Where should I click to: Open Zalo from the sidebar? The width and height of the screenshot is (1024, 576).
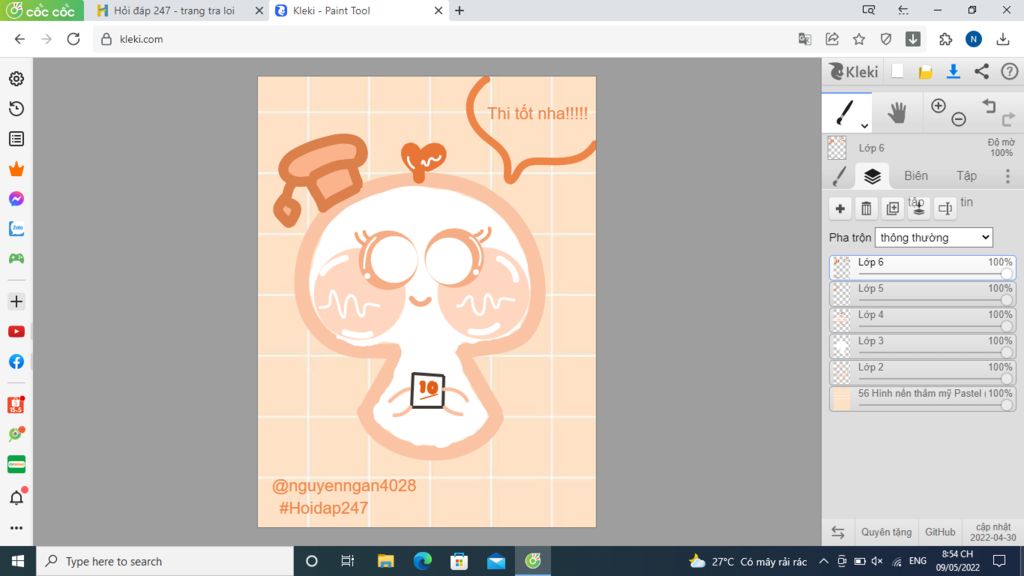[16, 229]
